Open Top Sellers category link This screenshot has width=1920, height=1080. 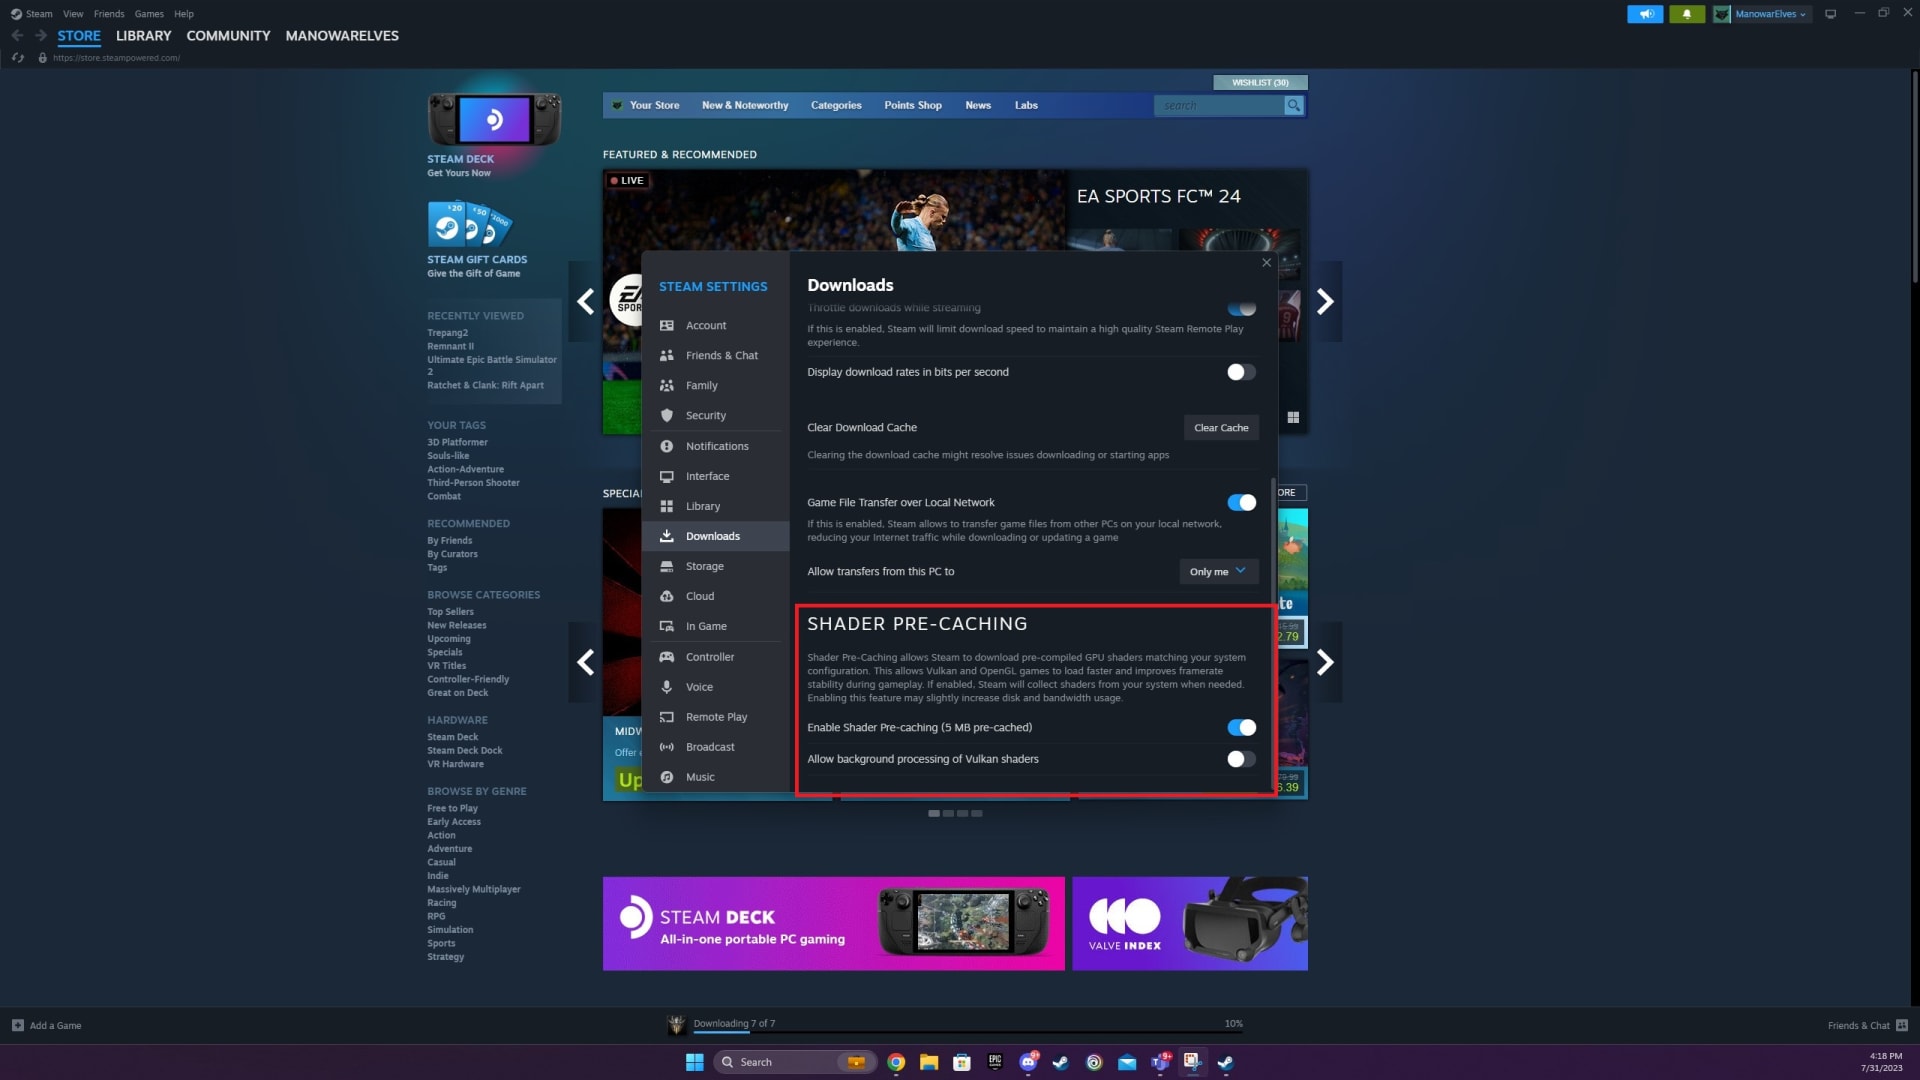tap(450, 612)
